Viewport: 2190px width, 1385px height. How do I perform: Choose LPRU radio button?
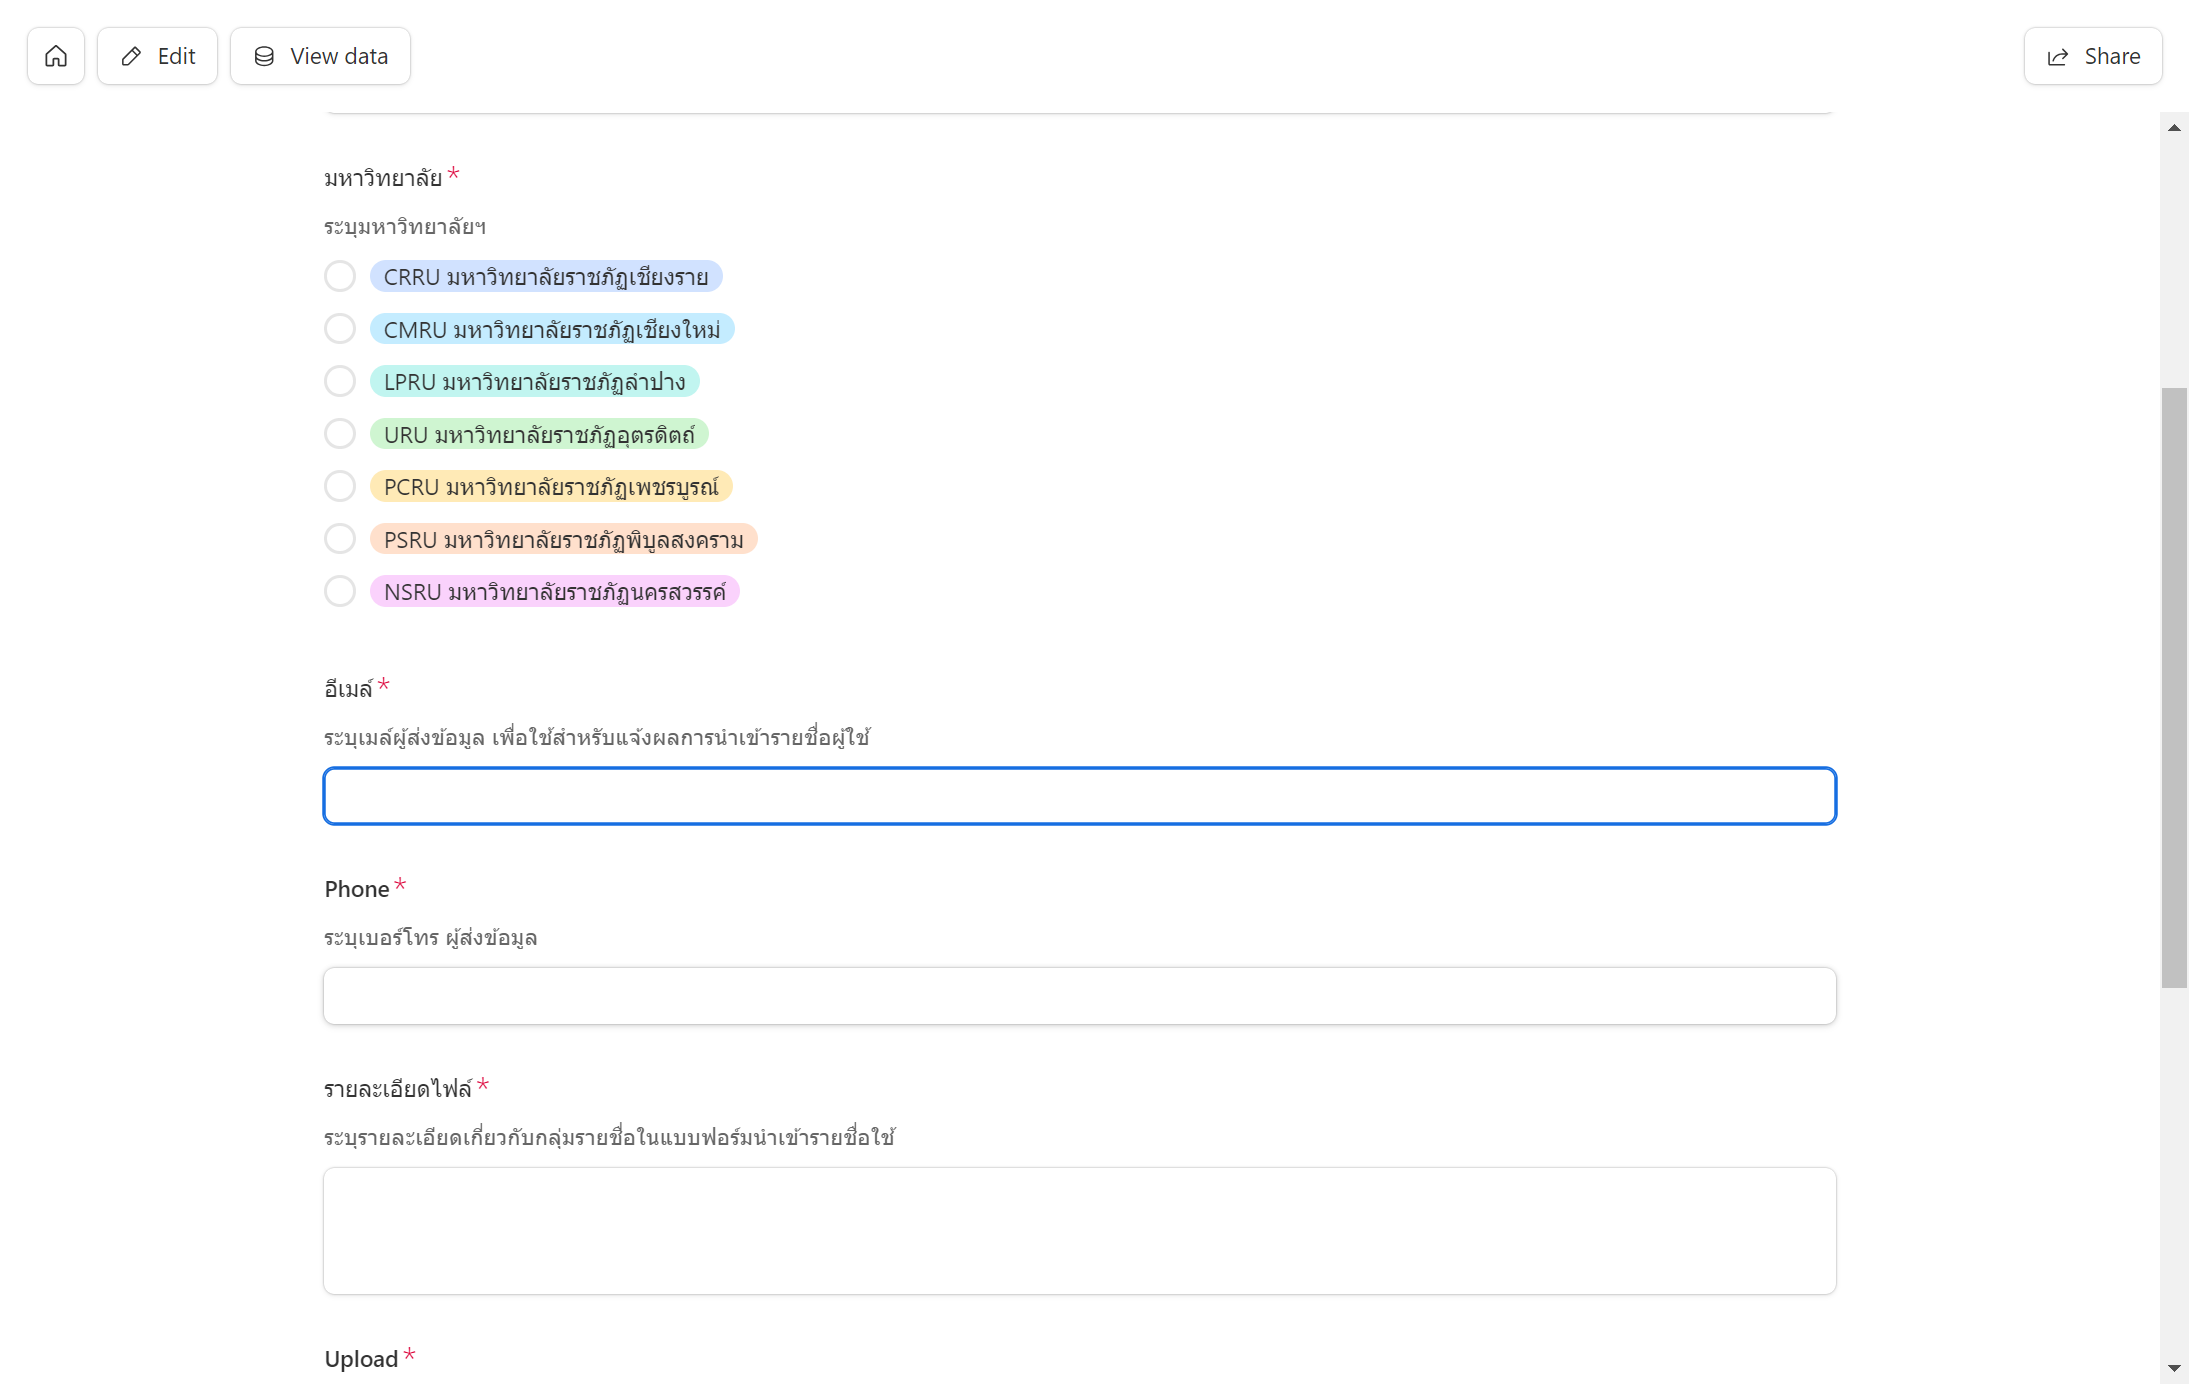pyautogui.click(x=340, y=381)
